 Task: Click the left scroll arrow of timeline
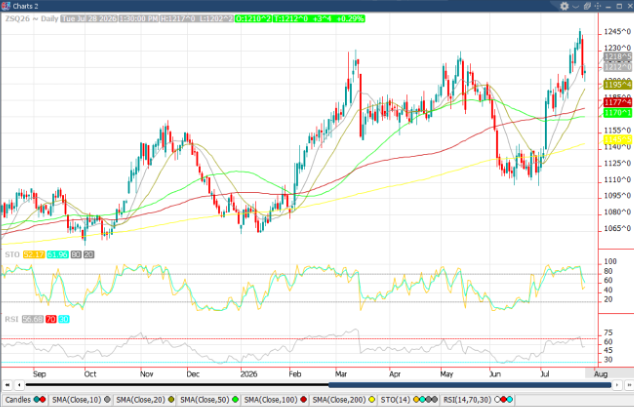coord(19,385)
